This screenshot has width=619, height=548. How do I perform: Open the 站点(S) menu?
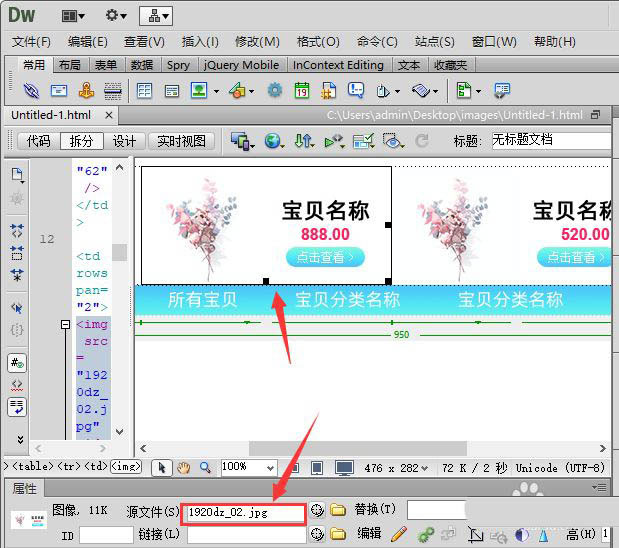click(x=435, y=41)
